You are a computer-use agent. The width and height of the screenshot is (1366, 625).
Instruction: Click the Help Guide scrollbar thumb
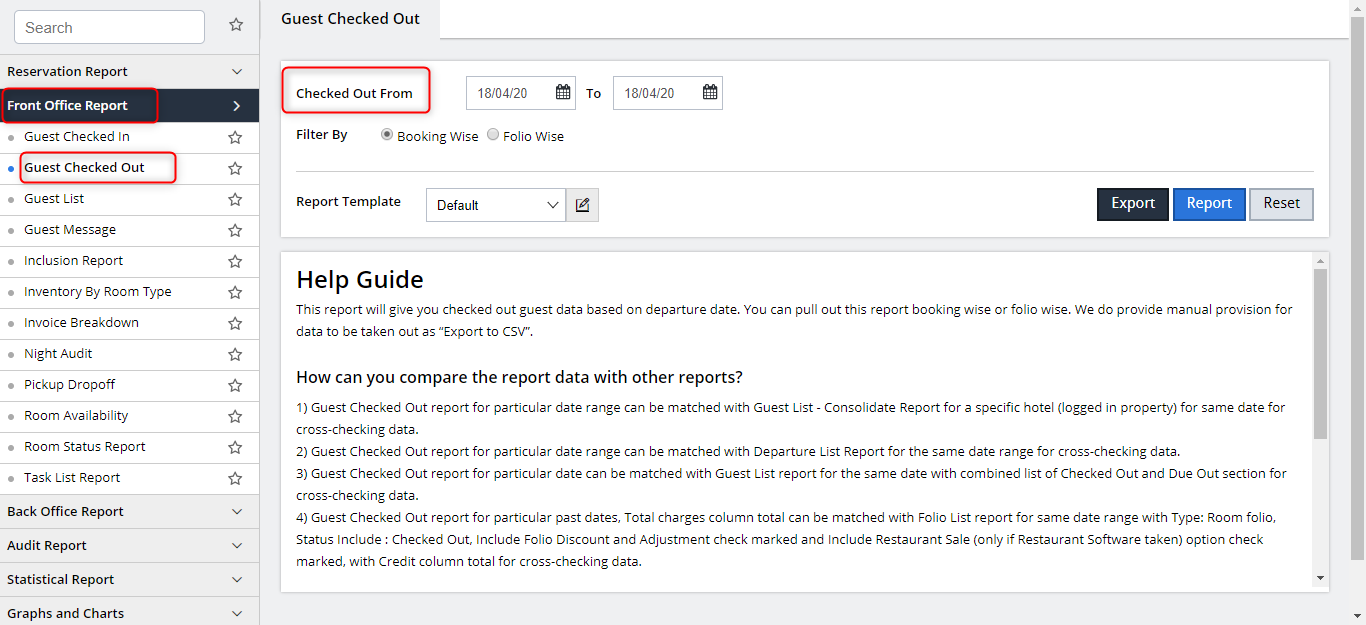click(1320, 354)
